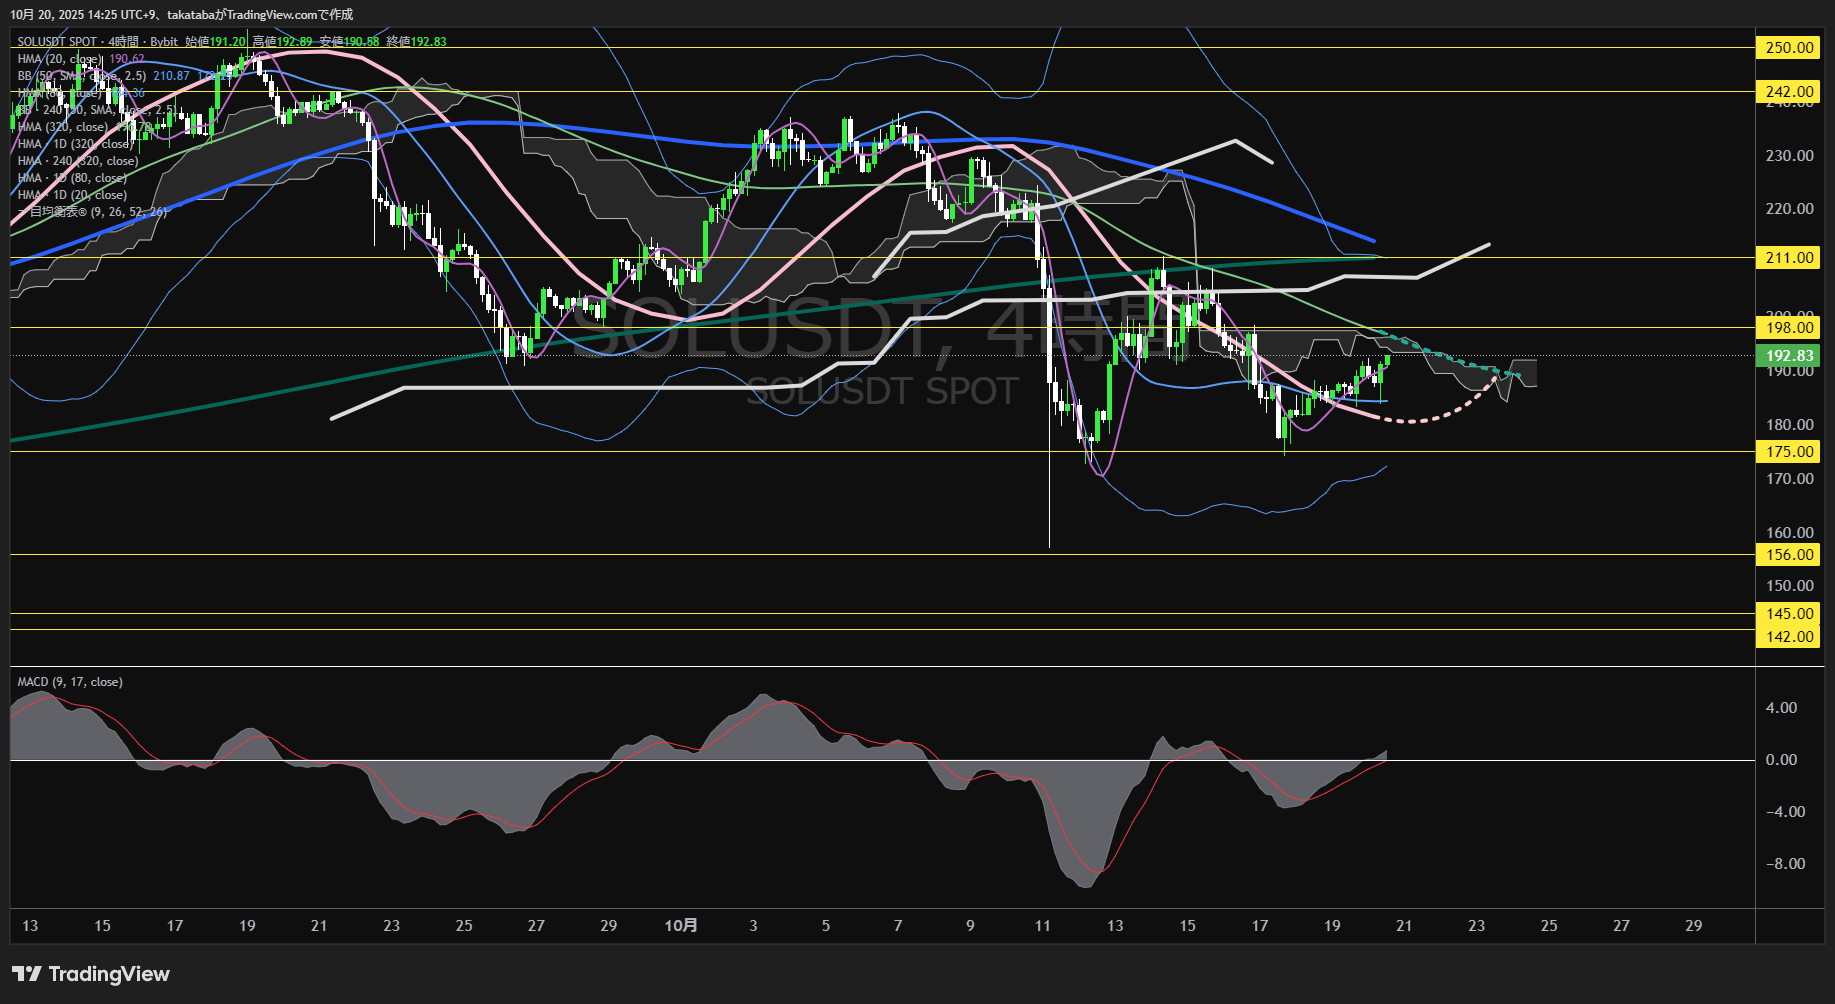This screenshot has height=1004, width=1835.
Task: Select the 145.00 price level label
Action: pos(1789,614)
